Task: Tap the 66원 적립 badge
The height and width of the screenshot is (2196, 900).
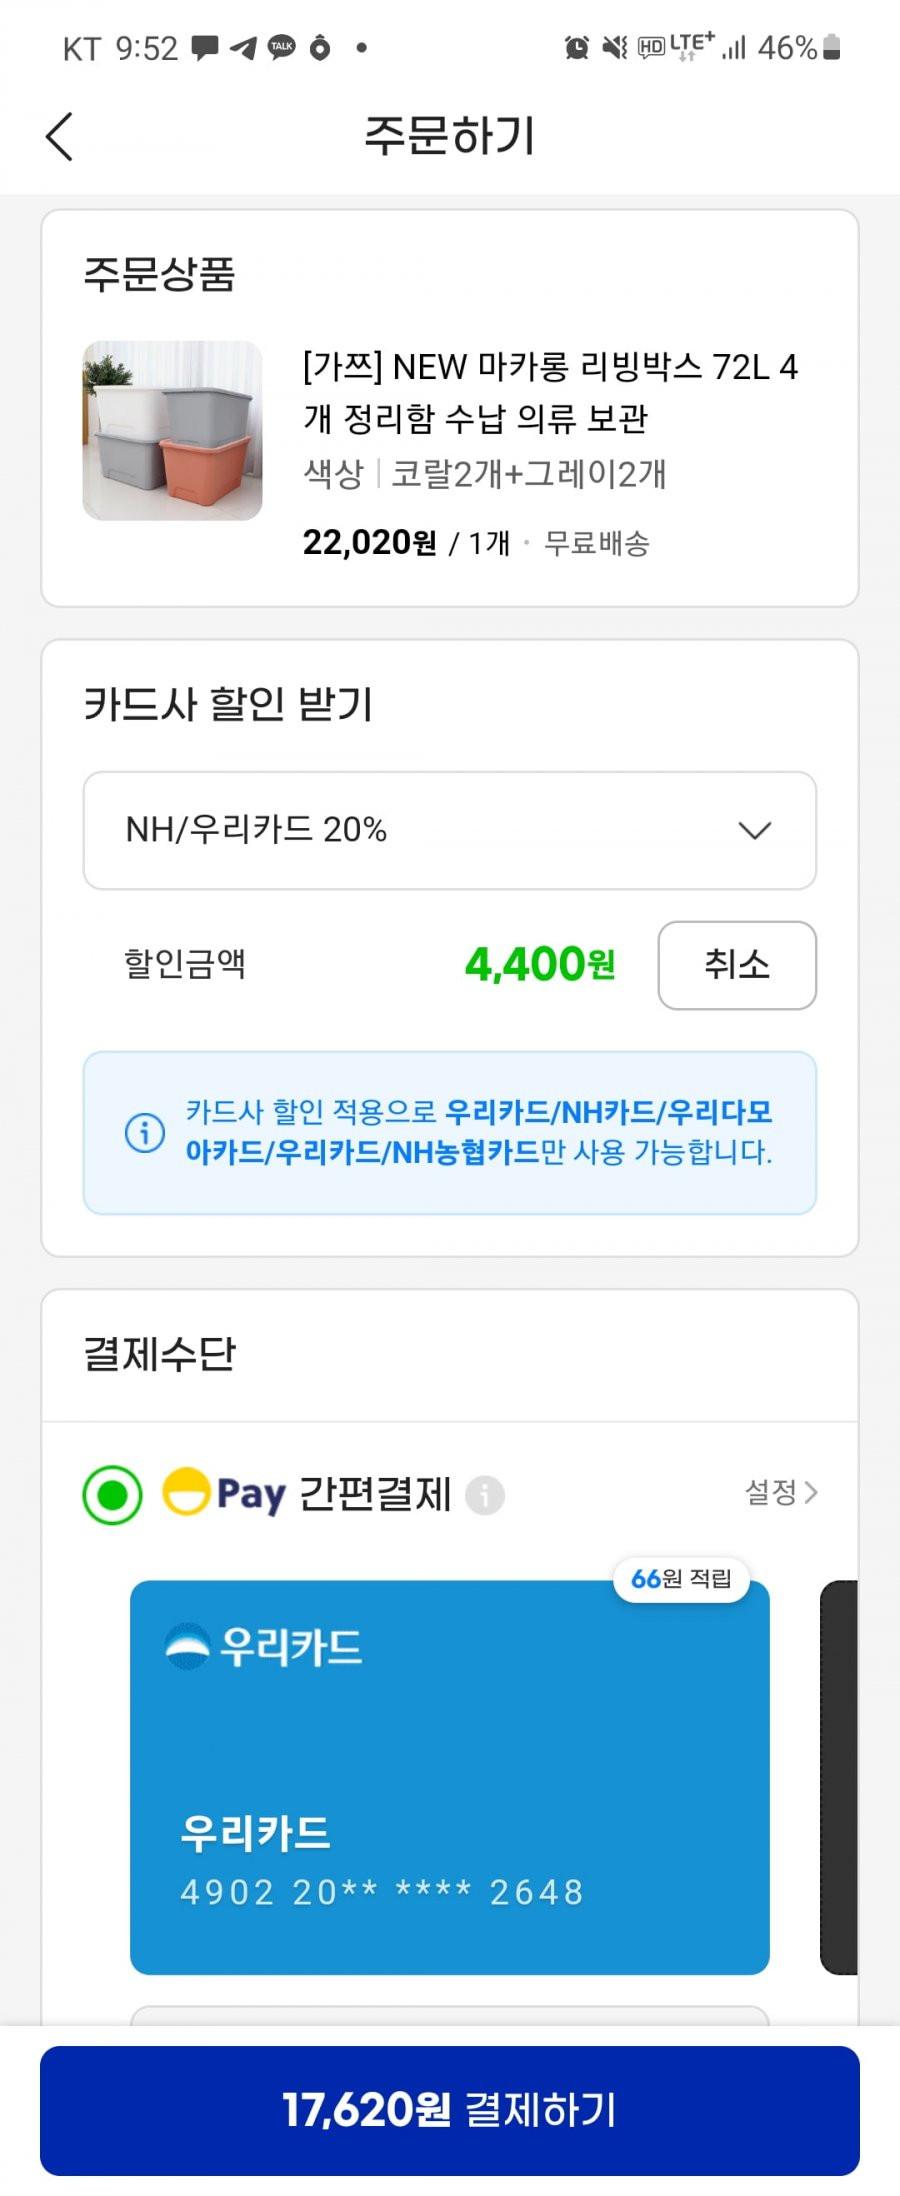Action: [x=681, y=1579]
